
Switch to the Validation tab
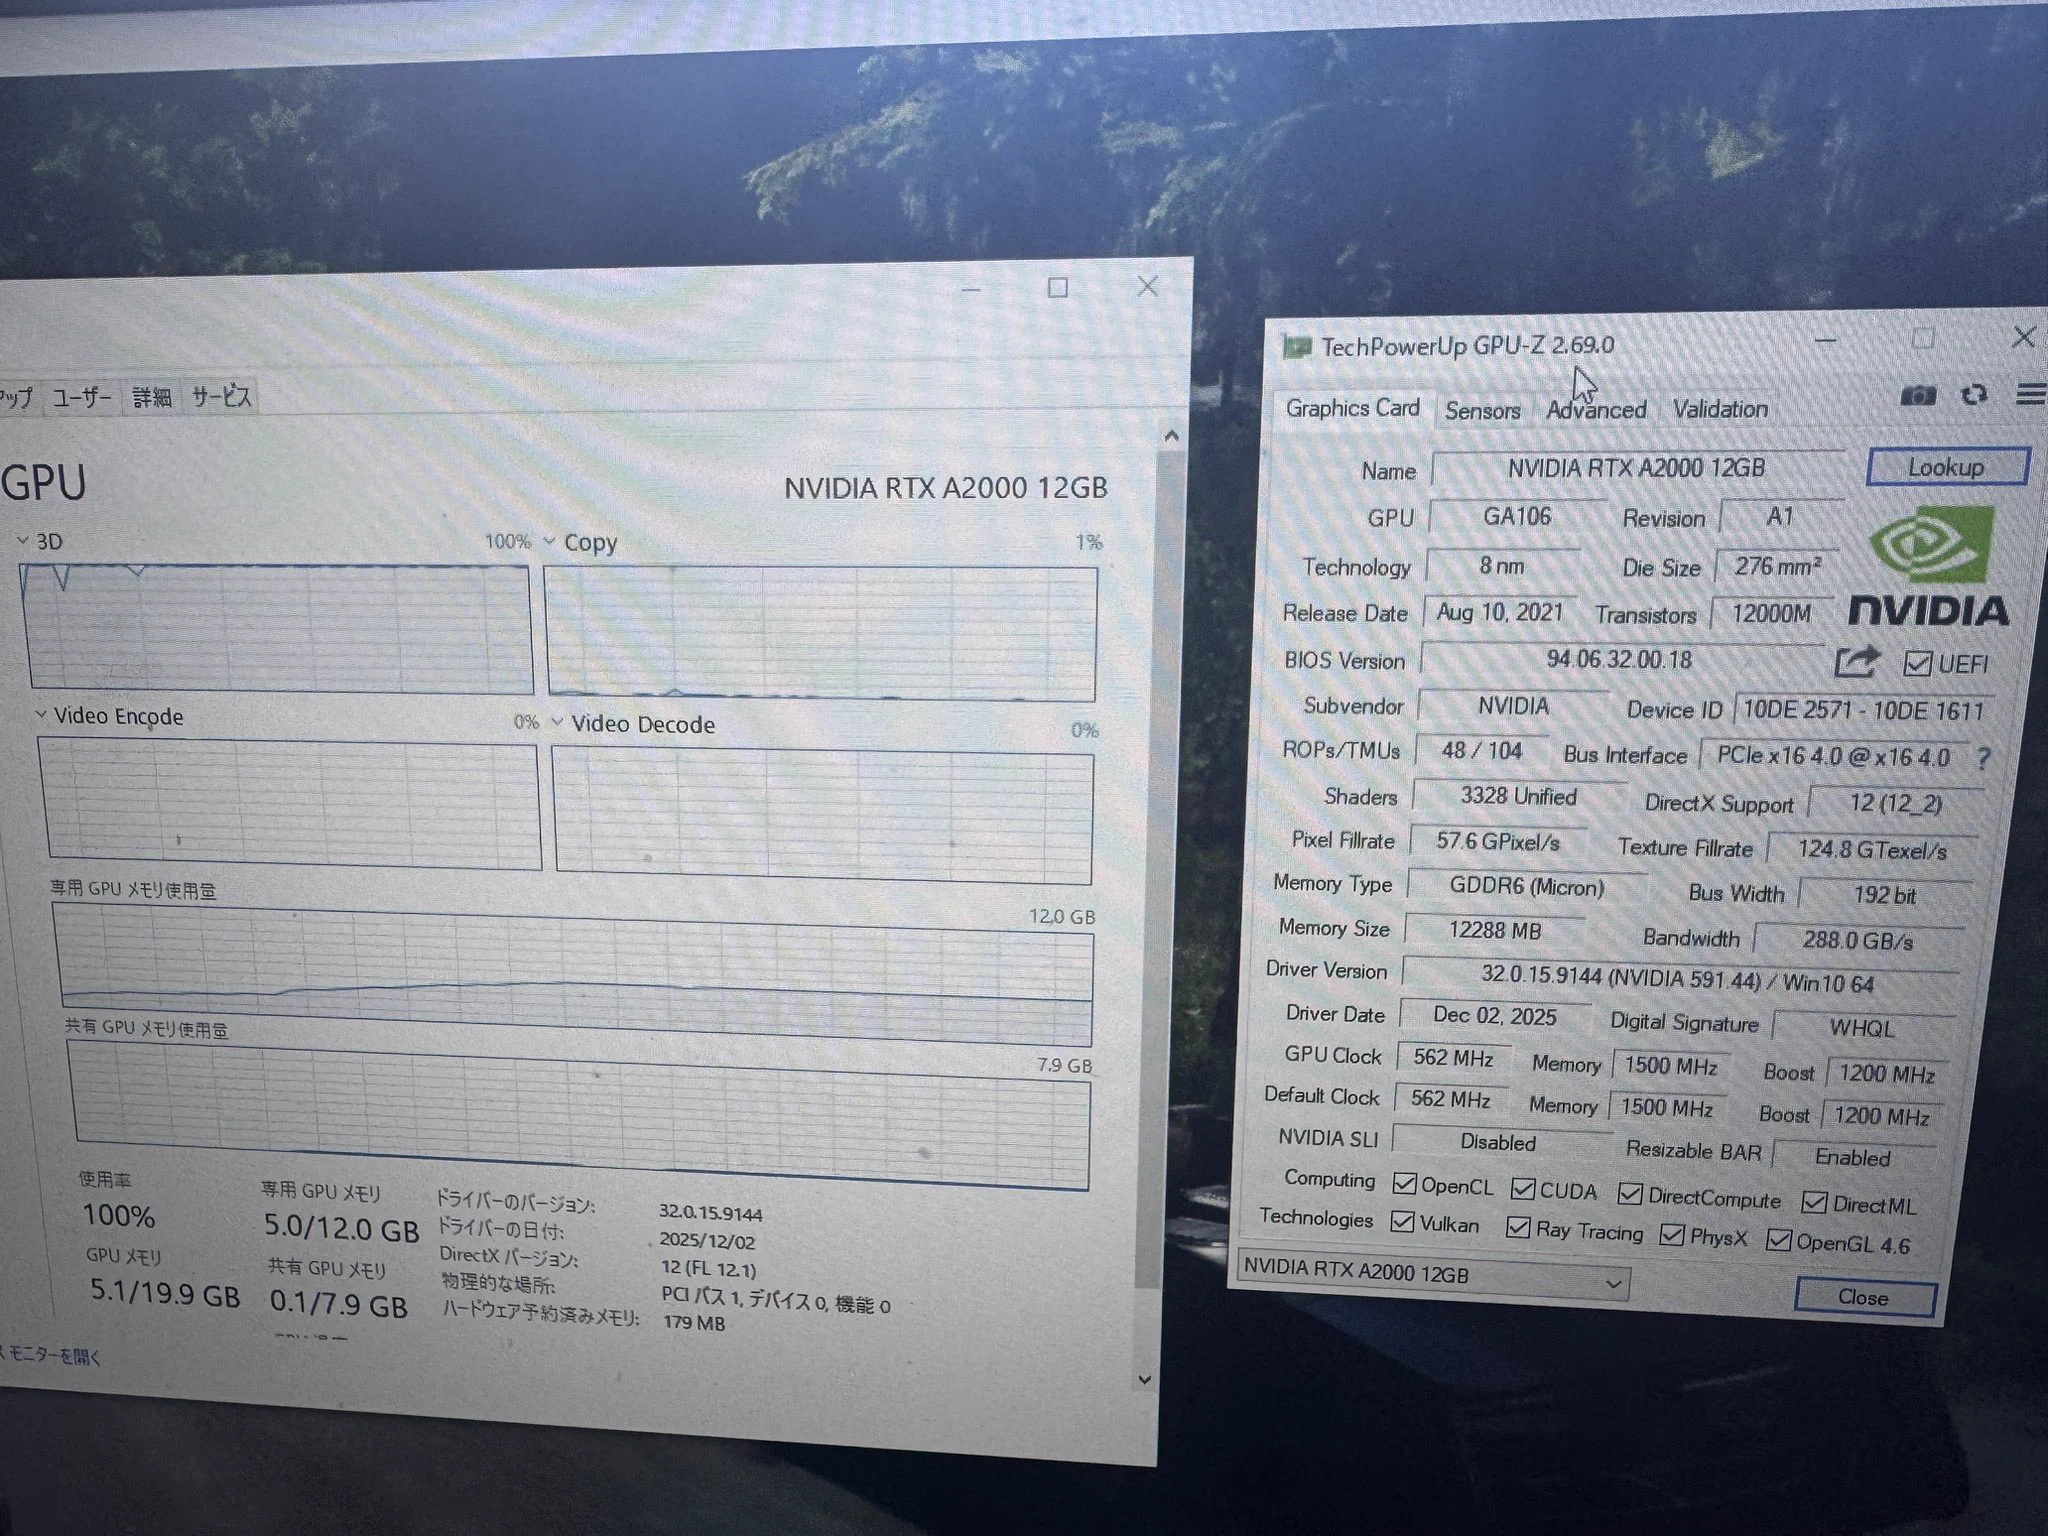tap(1720, 409)
